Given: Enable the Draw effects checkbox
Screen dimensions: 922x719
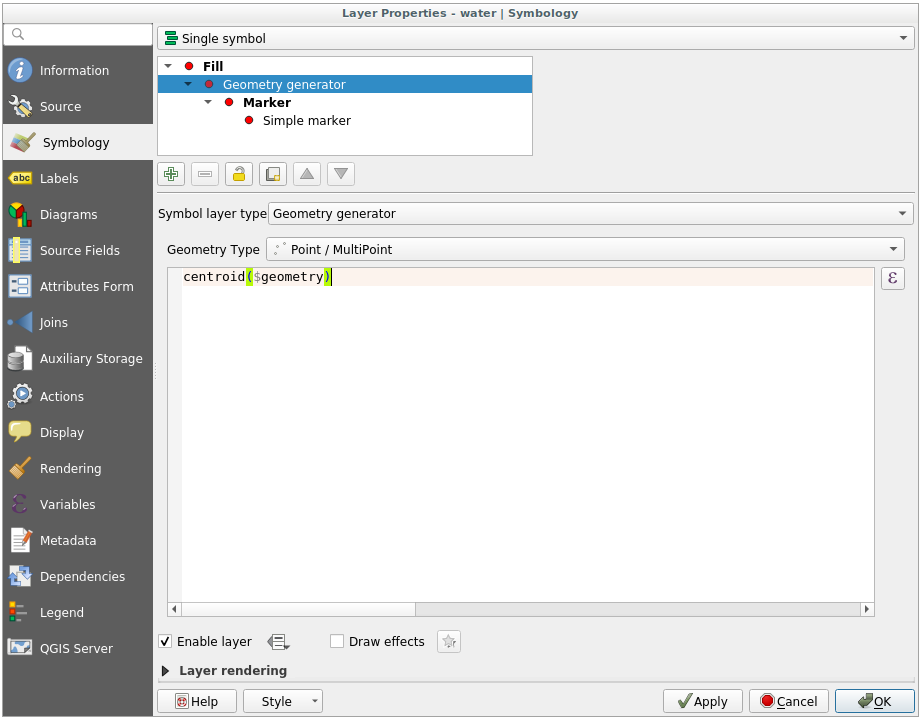Looking at the screenshot, I should [x=338, y=642].
